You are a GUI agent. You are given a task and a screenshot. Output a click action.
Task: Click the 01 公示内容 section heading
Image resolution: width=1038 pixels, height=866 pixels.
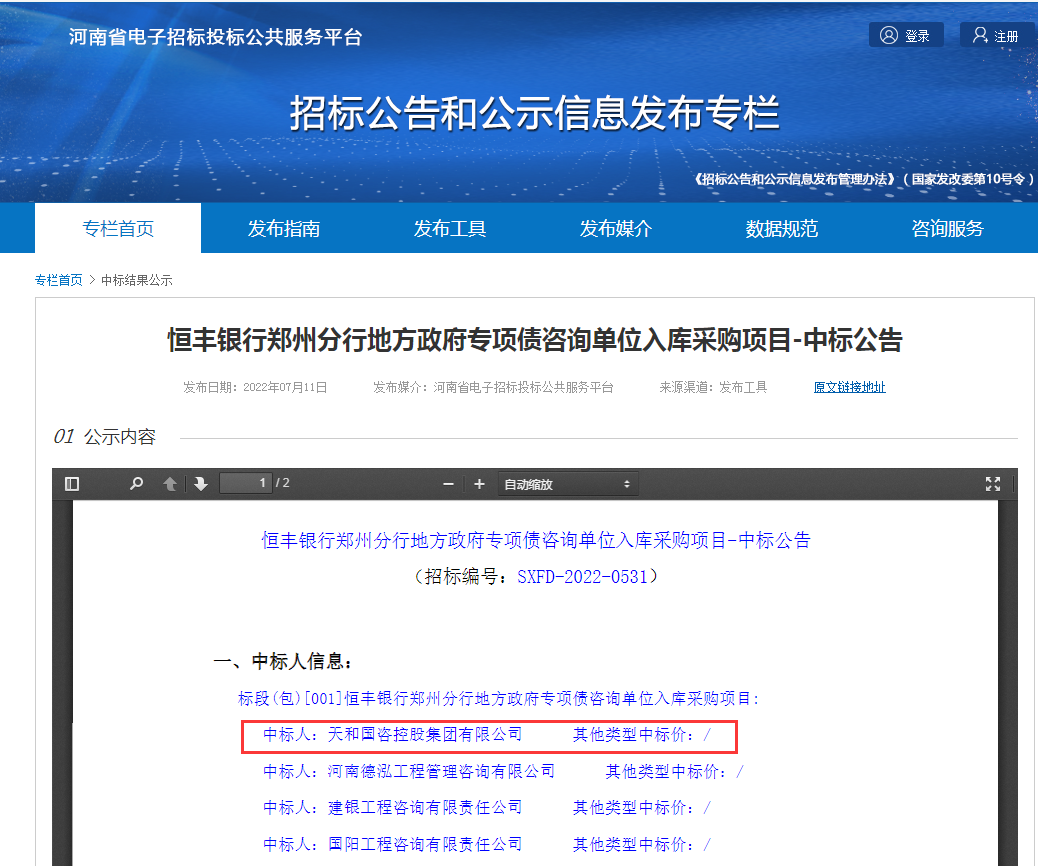coord(105,437)
